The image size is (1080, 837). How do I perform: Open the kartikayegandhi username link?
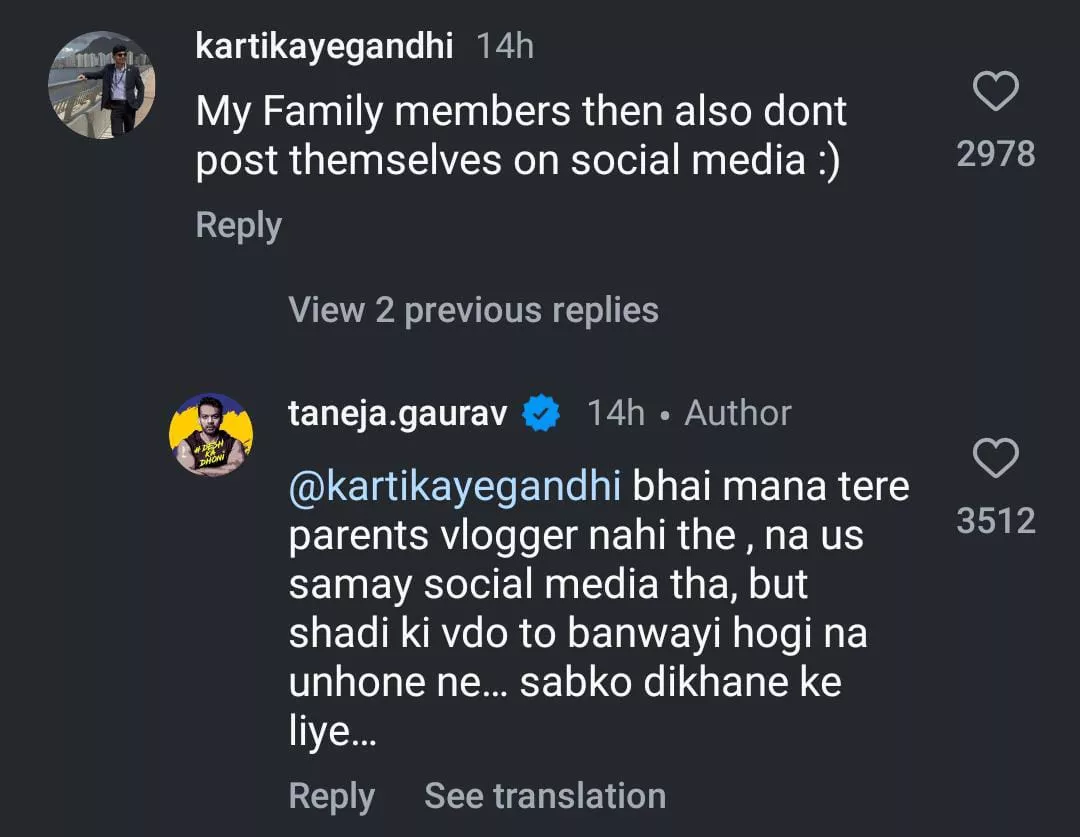pos(325,46)
